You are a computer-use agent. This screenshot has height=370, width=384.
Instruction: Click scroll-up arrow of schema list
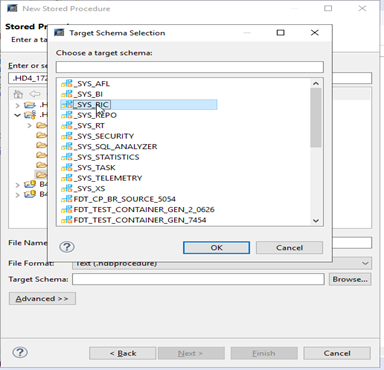316,83
